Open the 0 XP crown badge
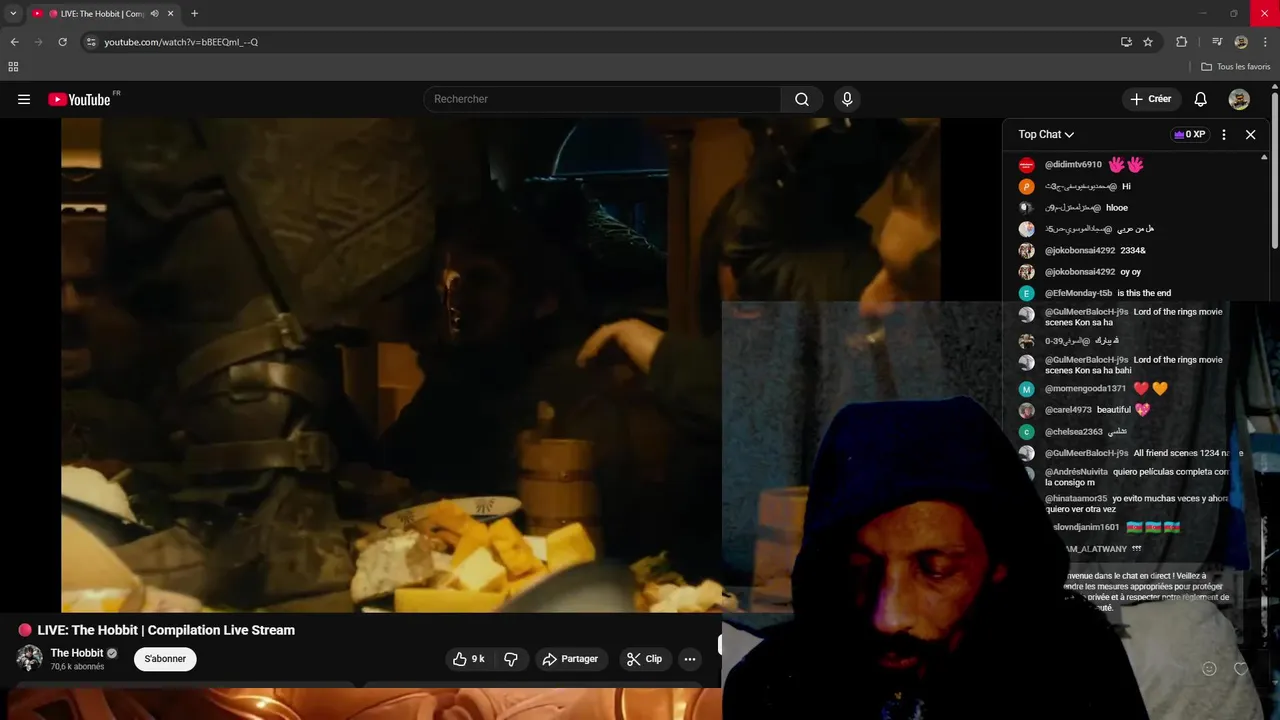Image resolution: width=1280 pixels, height=720 pixels. [x=1190, y=134]
